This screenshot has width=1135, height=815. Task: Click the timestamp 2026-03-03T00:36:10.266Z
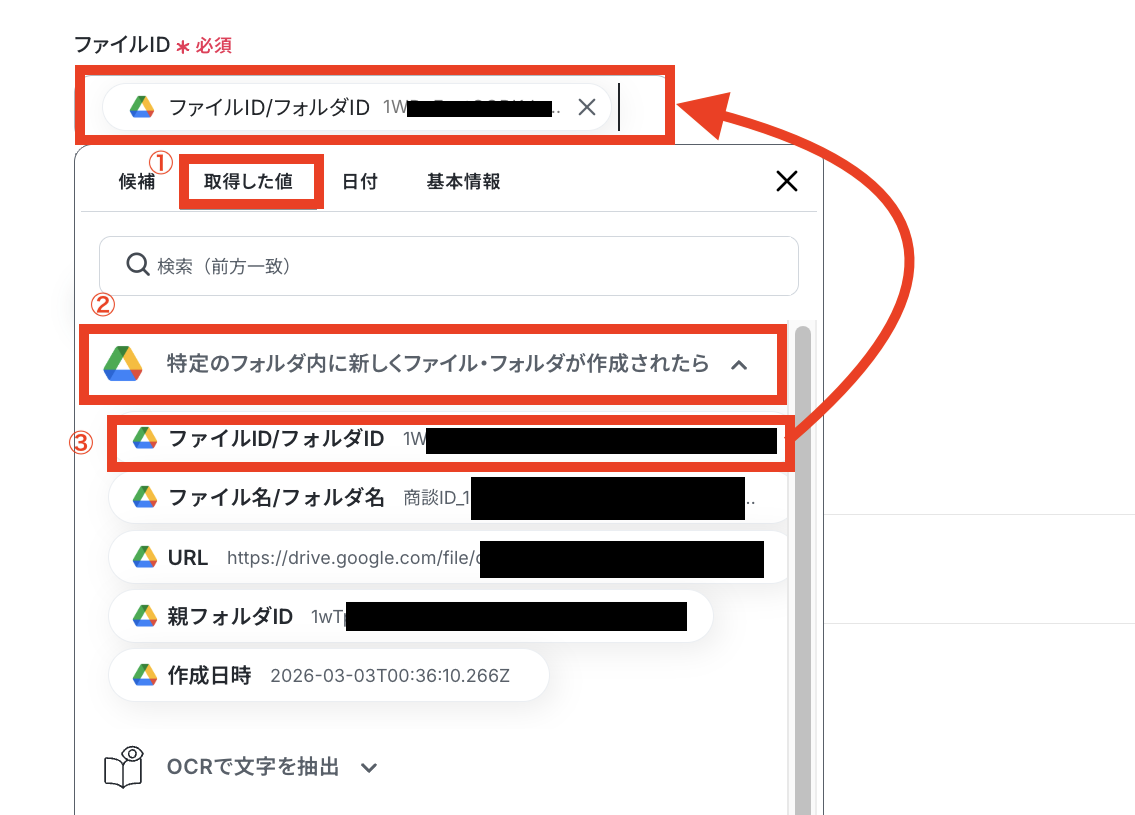390,676
